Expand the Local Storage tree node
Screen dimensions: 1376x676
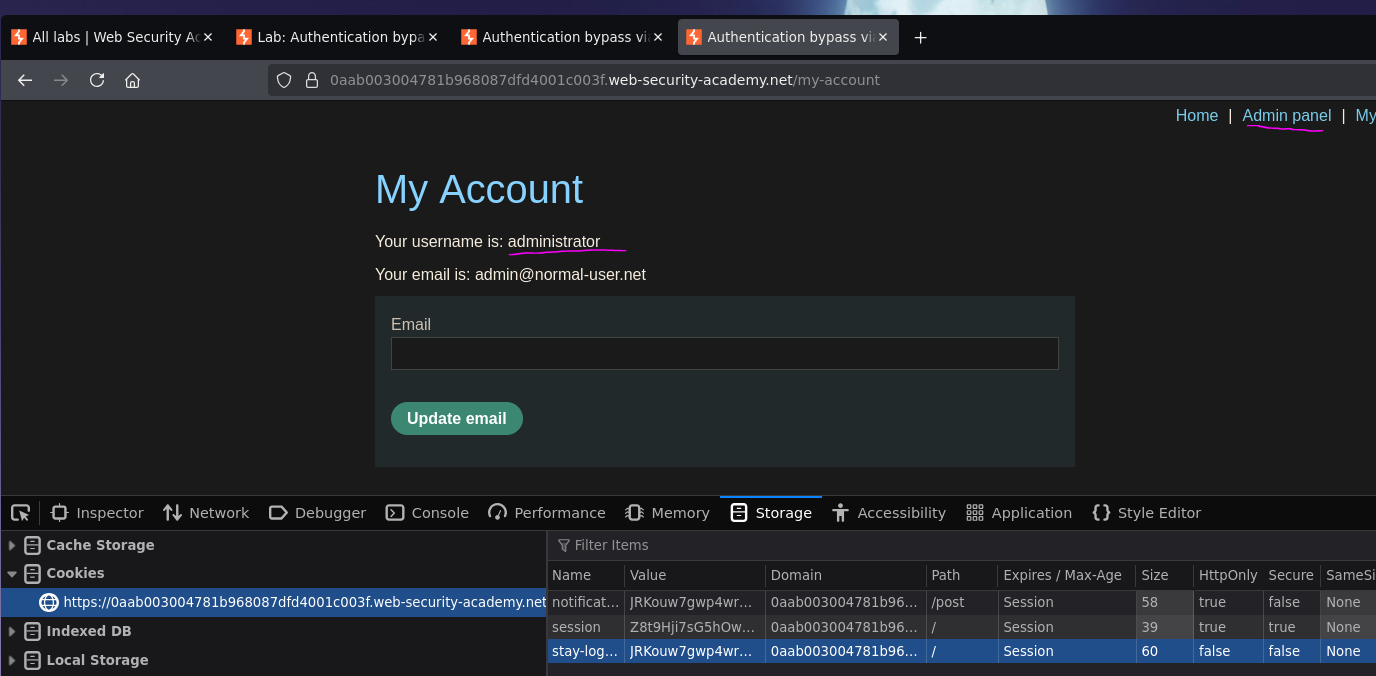click(x=12, y=660)
